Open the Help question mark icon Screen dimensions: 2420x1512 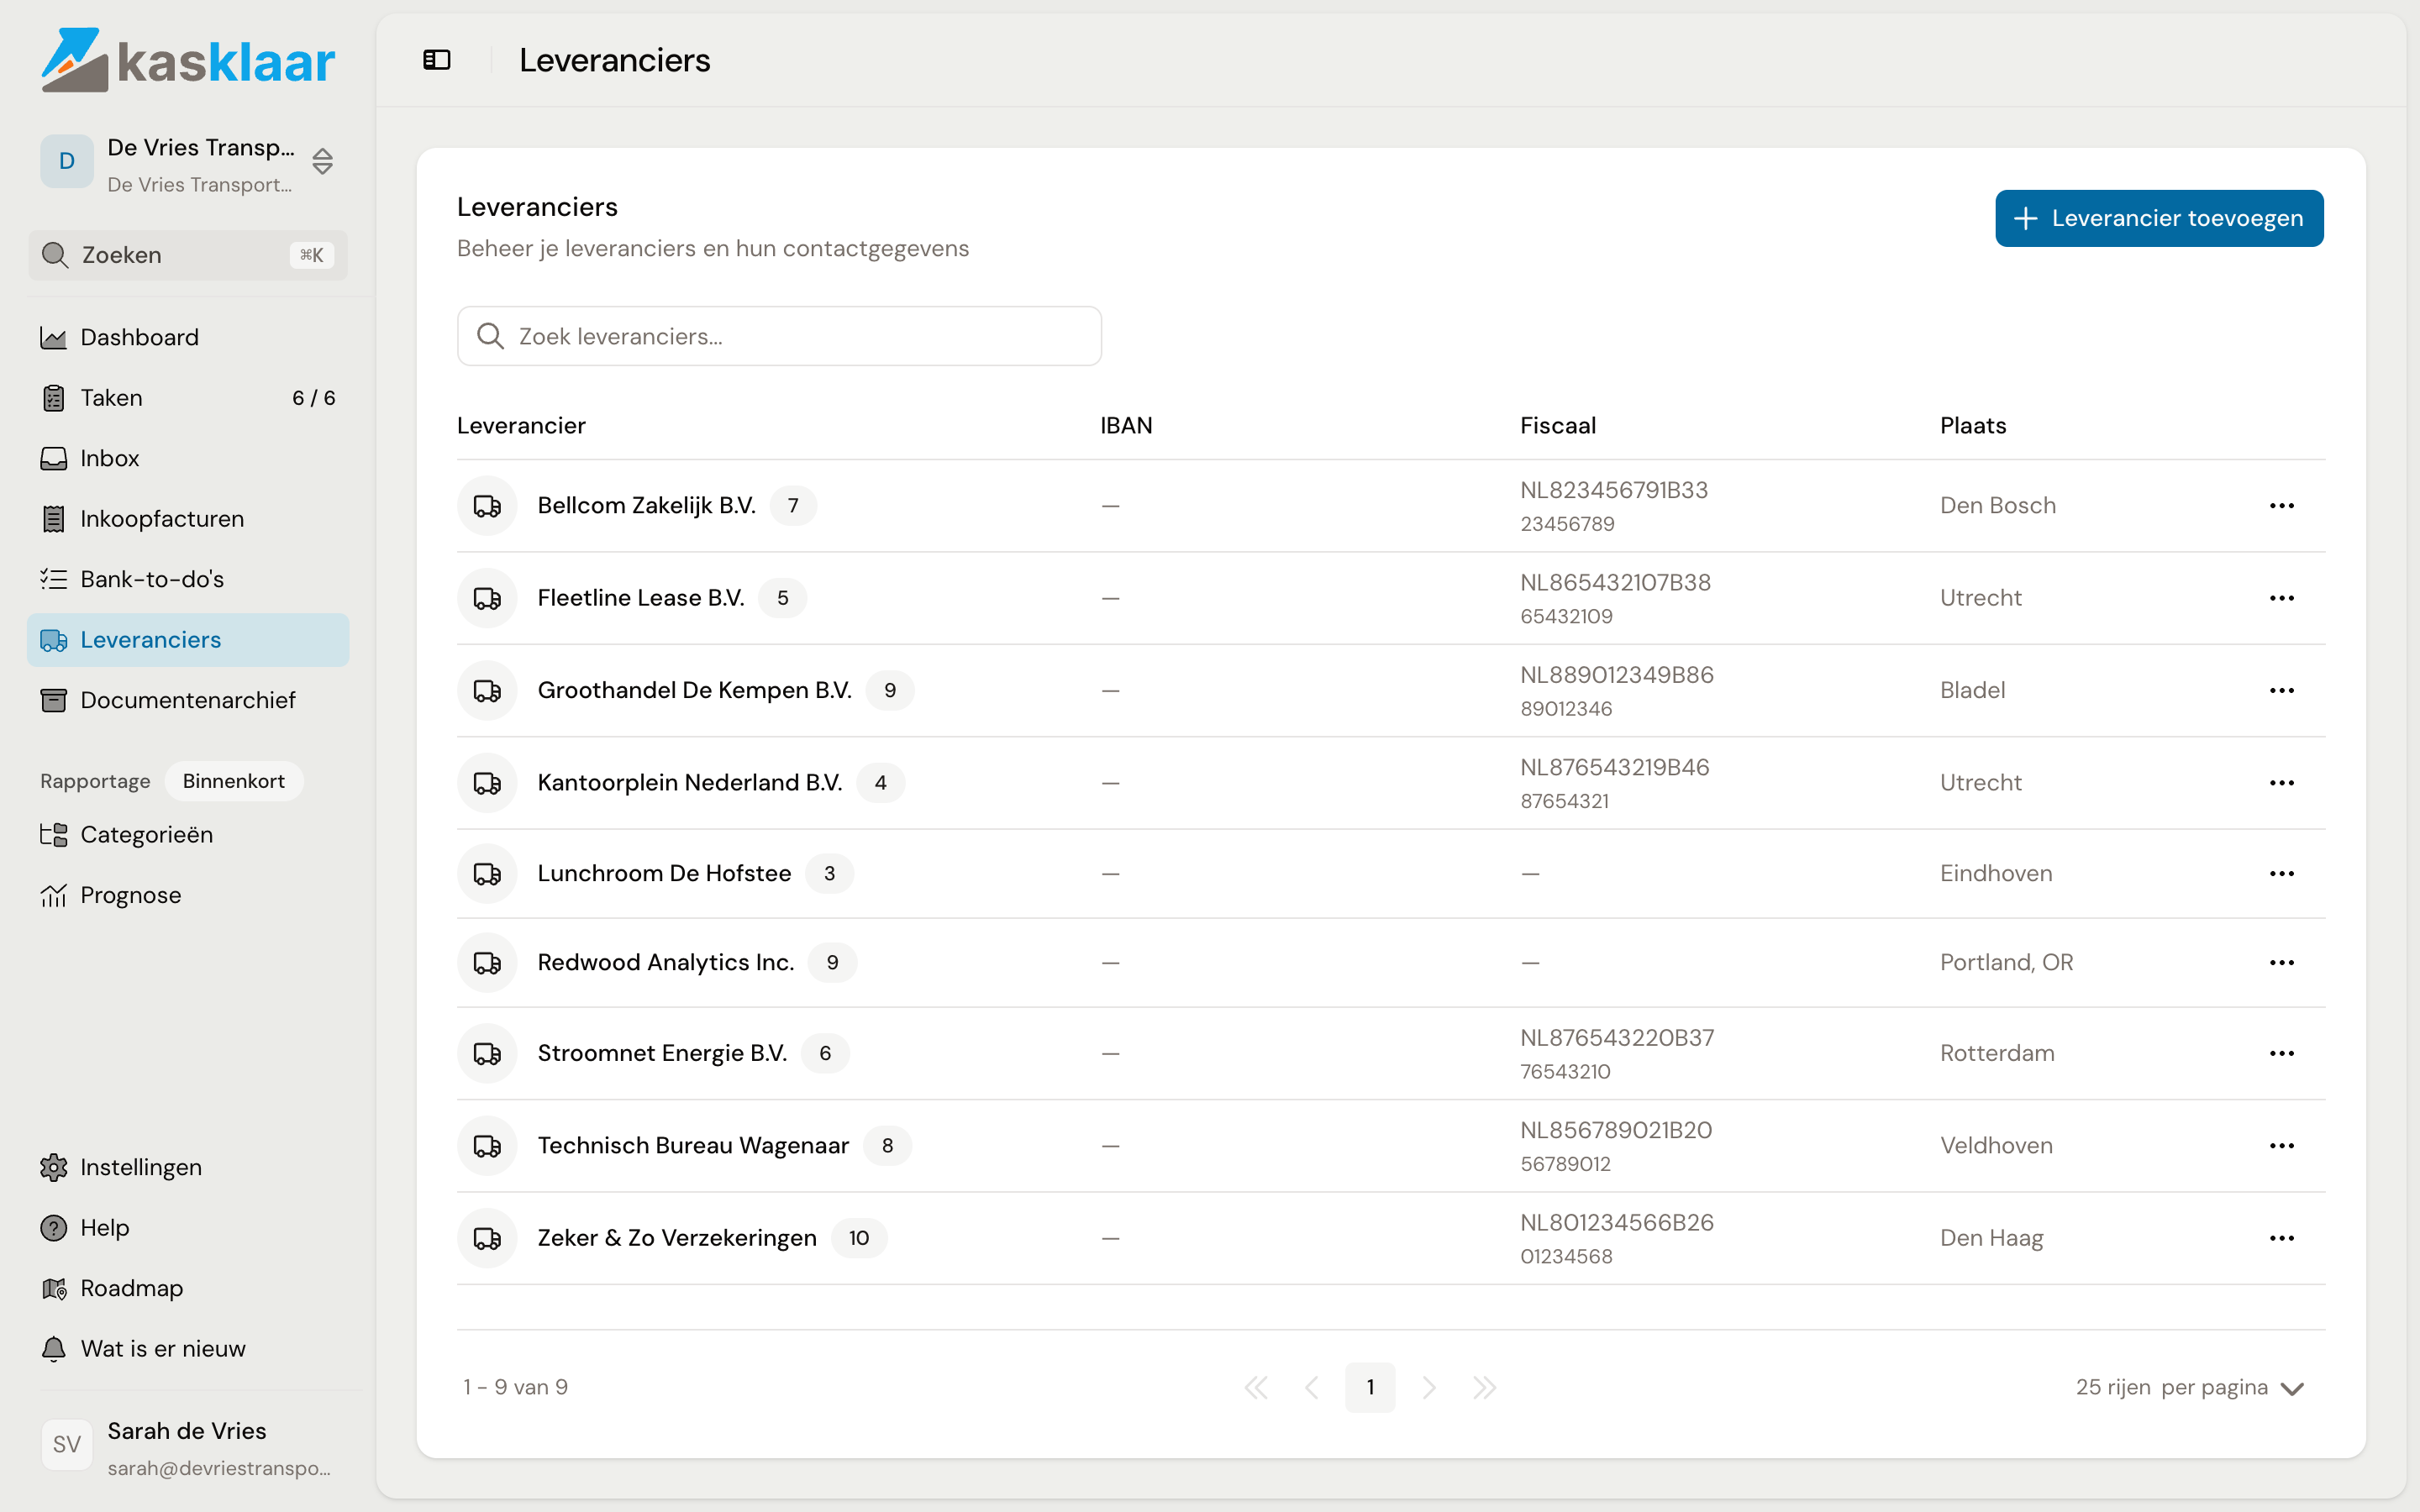(53, 1228)
